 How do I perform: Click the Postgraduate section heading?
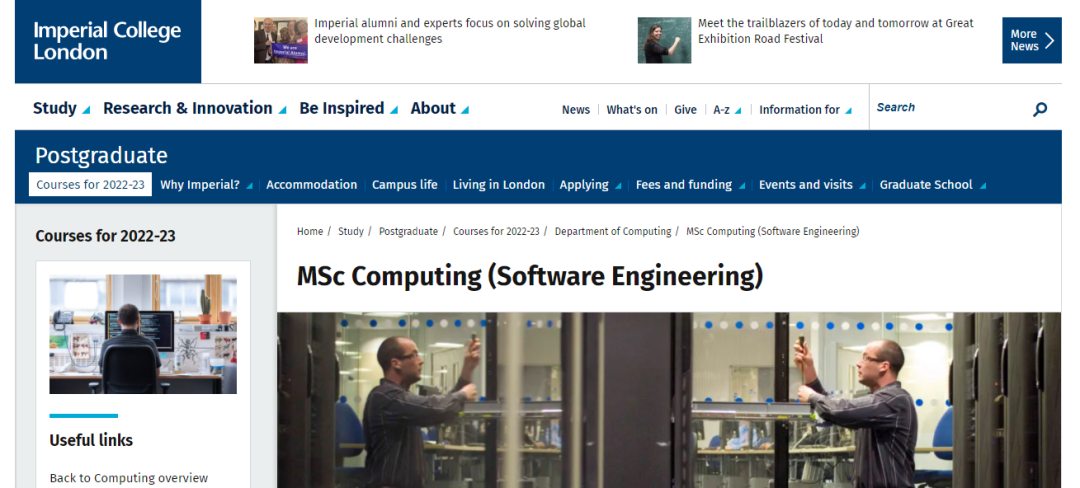click(x=101, y=156)
